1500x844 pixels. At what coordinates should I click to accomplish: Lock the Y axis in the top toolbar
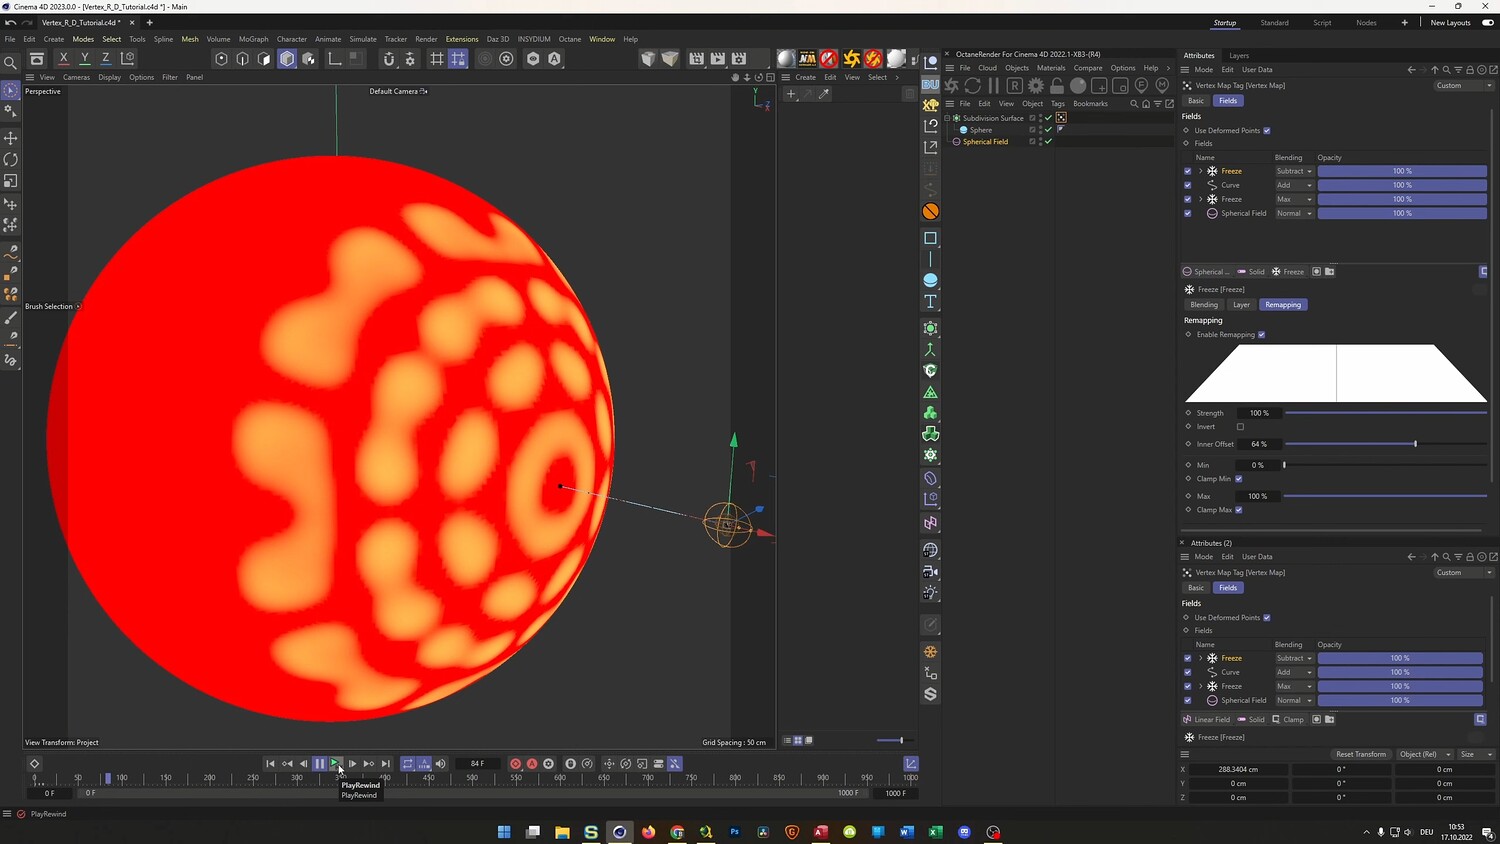point(85,59)
